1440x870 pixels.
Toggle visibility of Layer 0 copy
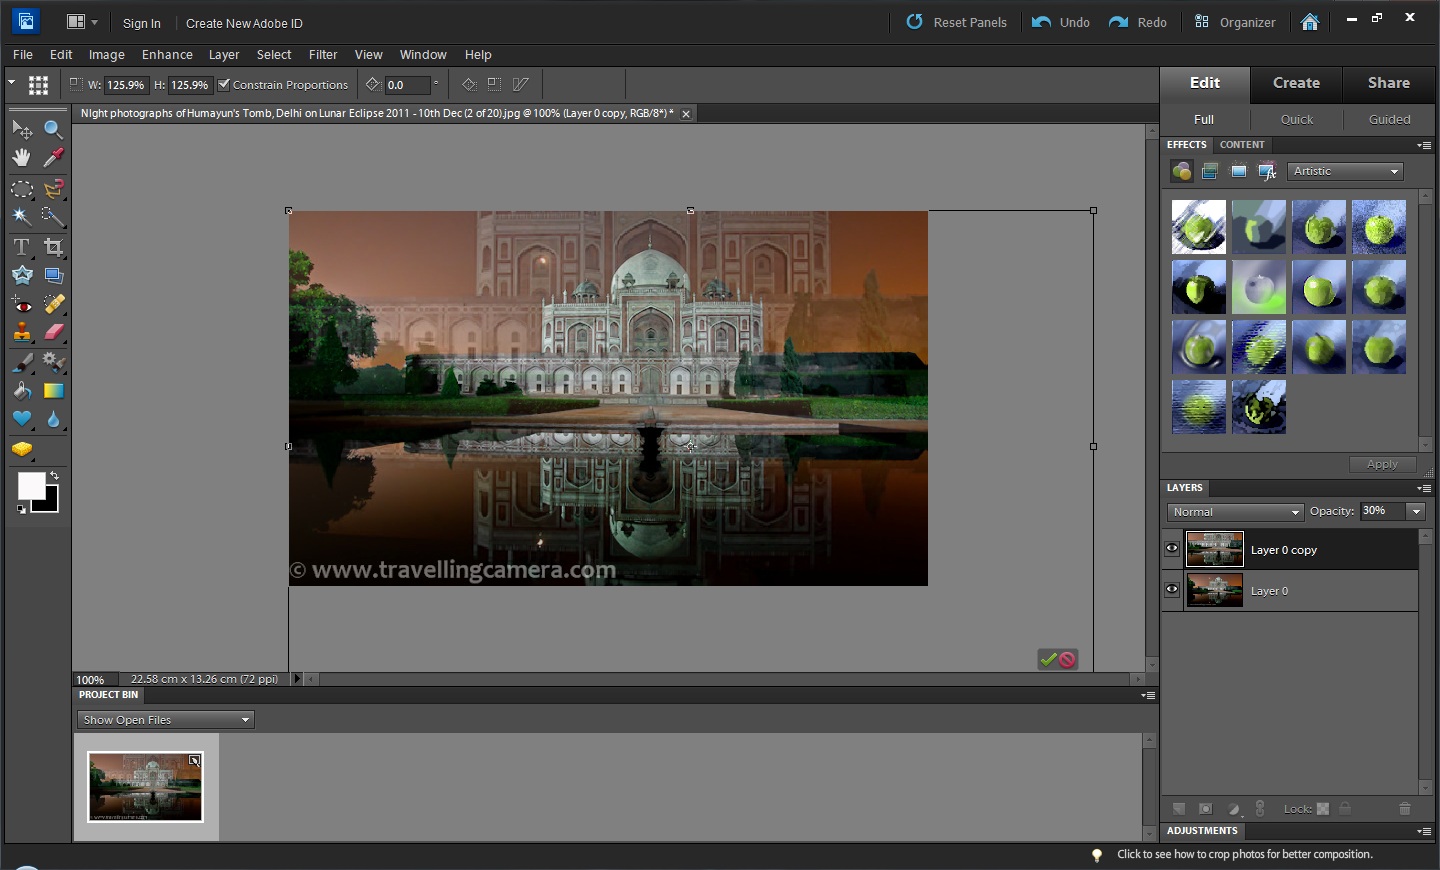point(1170,548)
